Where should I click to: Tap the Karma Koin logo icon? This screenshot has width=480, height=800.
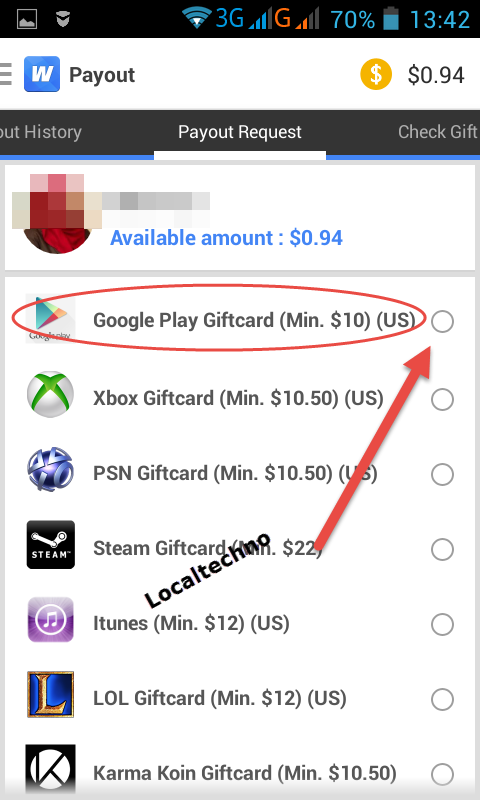pos(50,770)
